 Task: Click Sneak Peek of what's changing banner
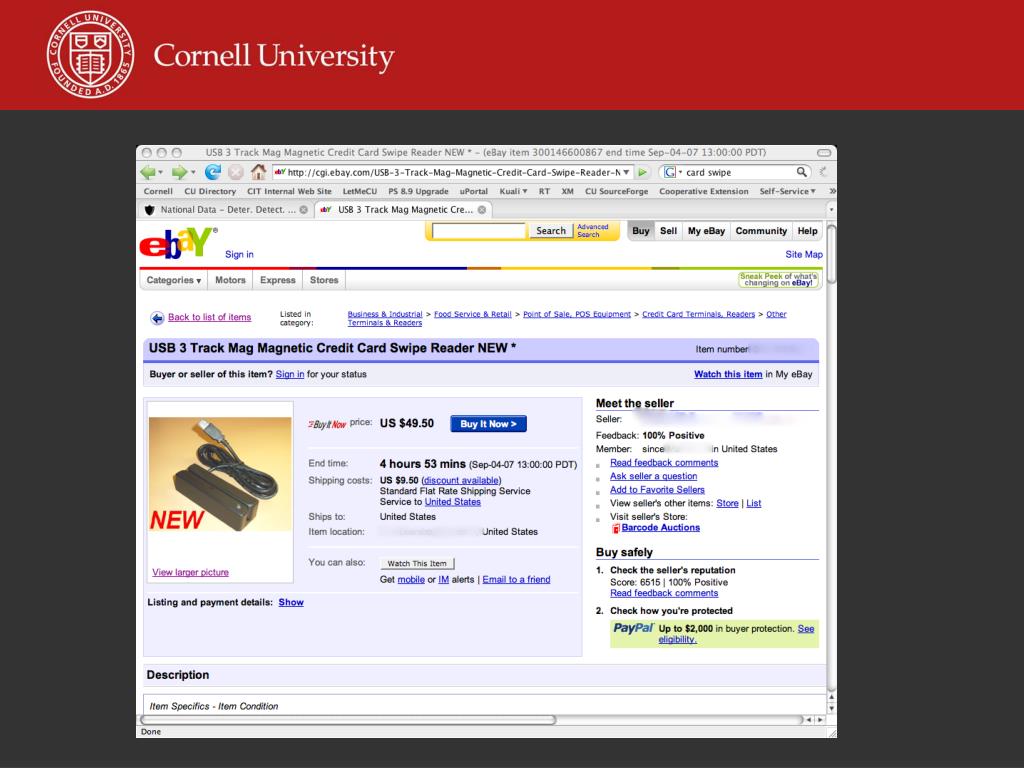pyautogui.click(x=778, y=280)
